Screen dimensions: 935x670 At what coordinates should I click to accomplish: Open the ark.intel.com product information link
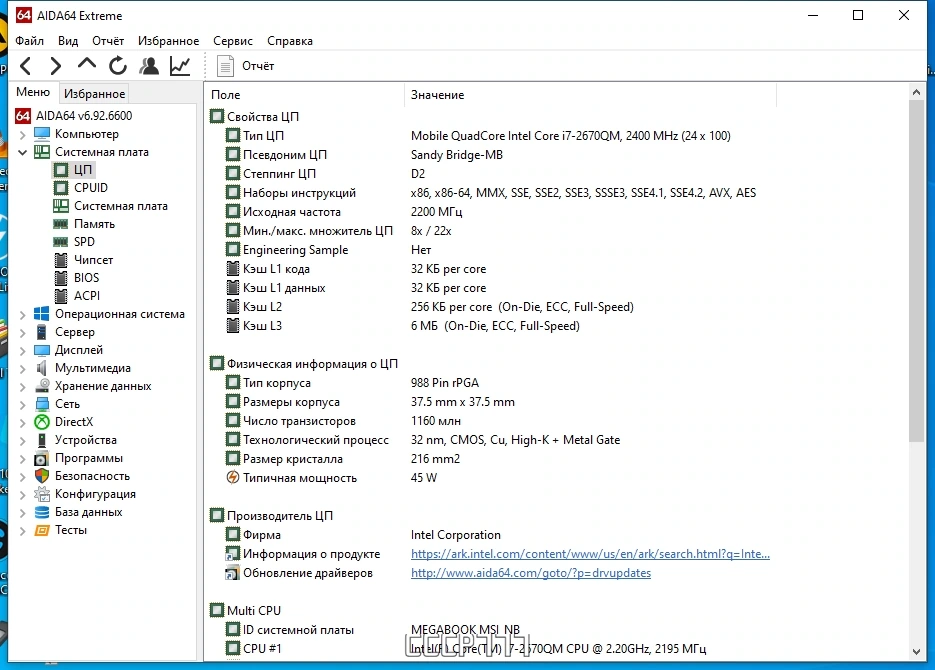pos(590,554)
